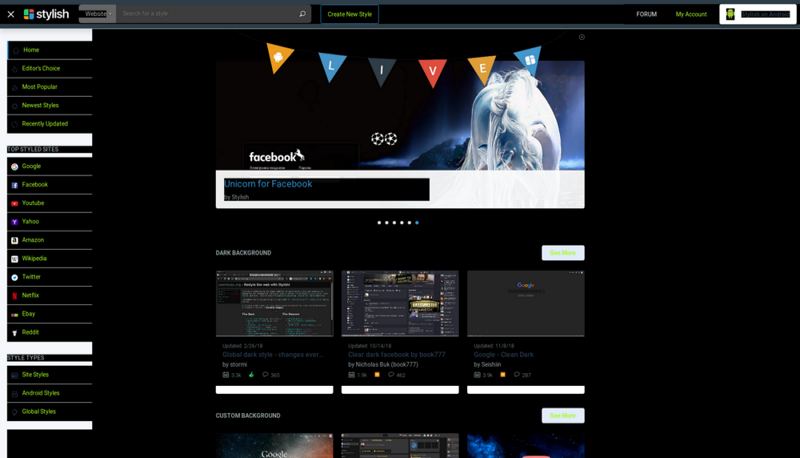Click the Home icon in sidebar
Viewport: 800px width, 458px height.
click(x=16, y=50)
